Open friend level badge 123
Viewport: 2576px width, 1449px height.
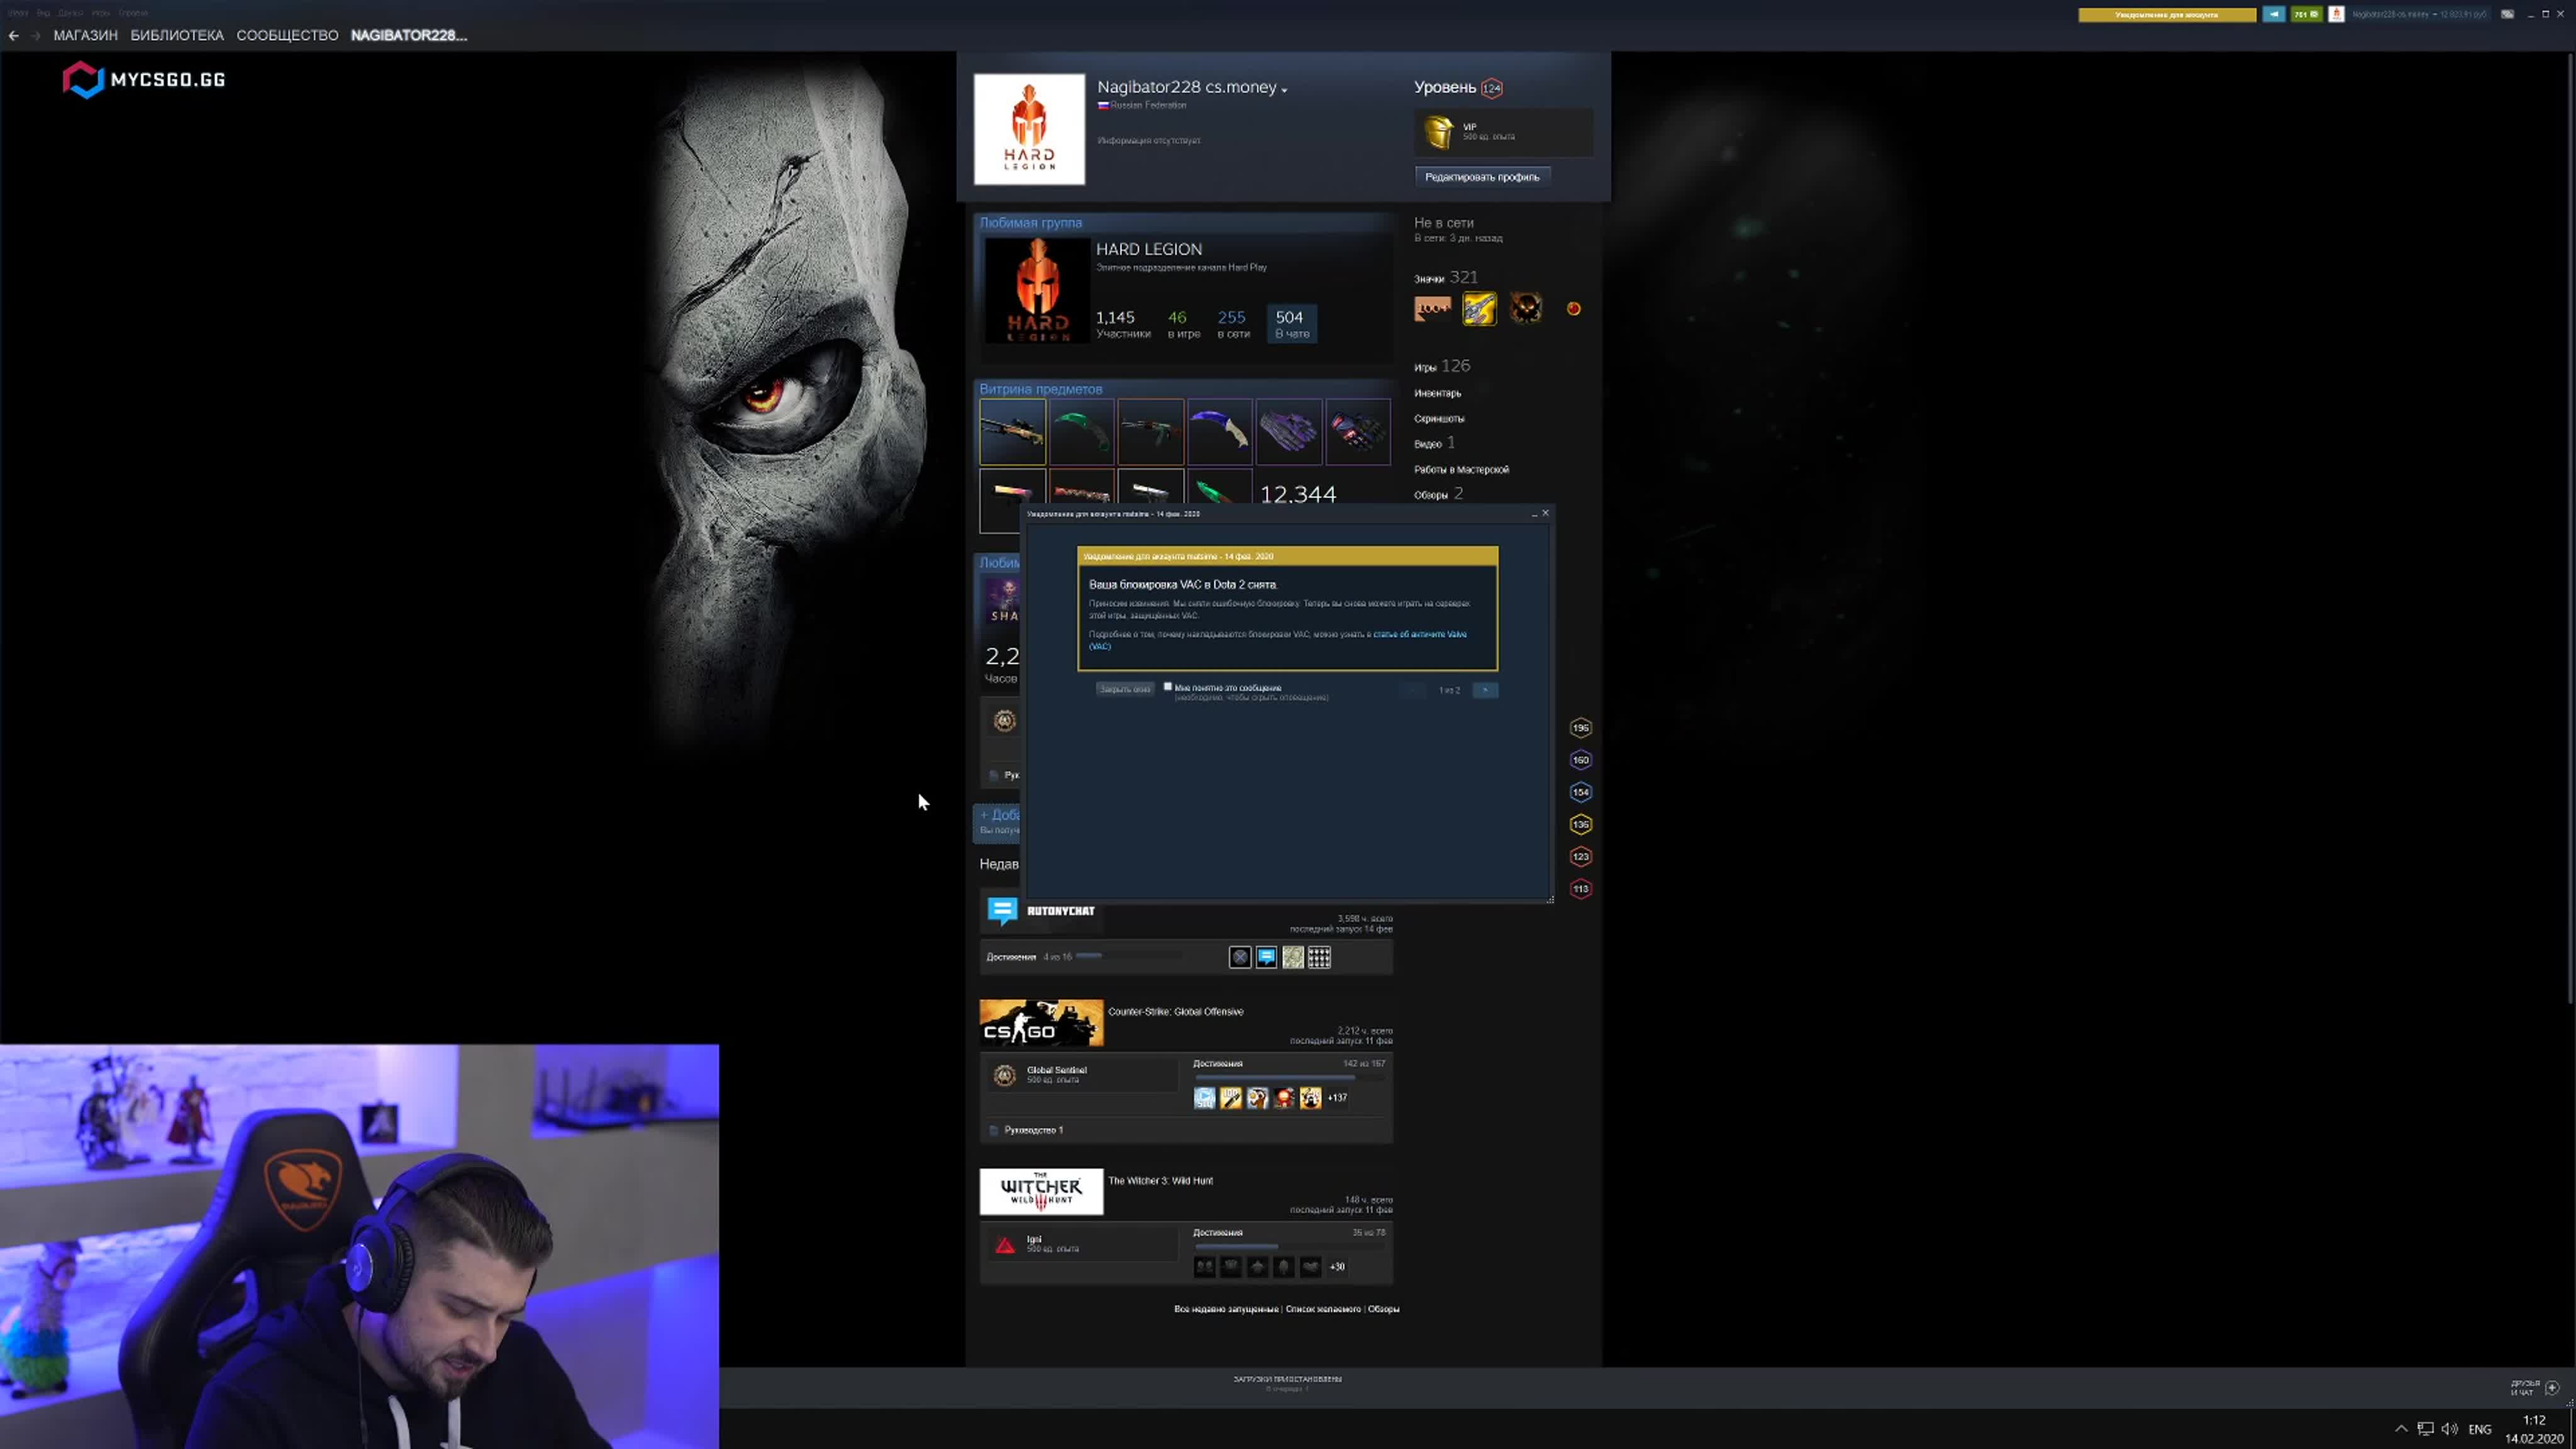(x=1580, y=857)
